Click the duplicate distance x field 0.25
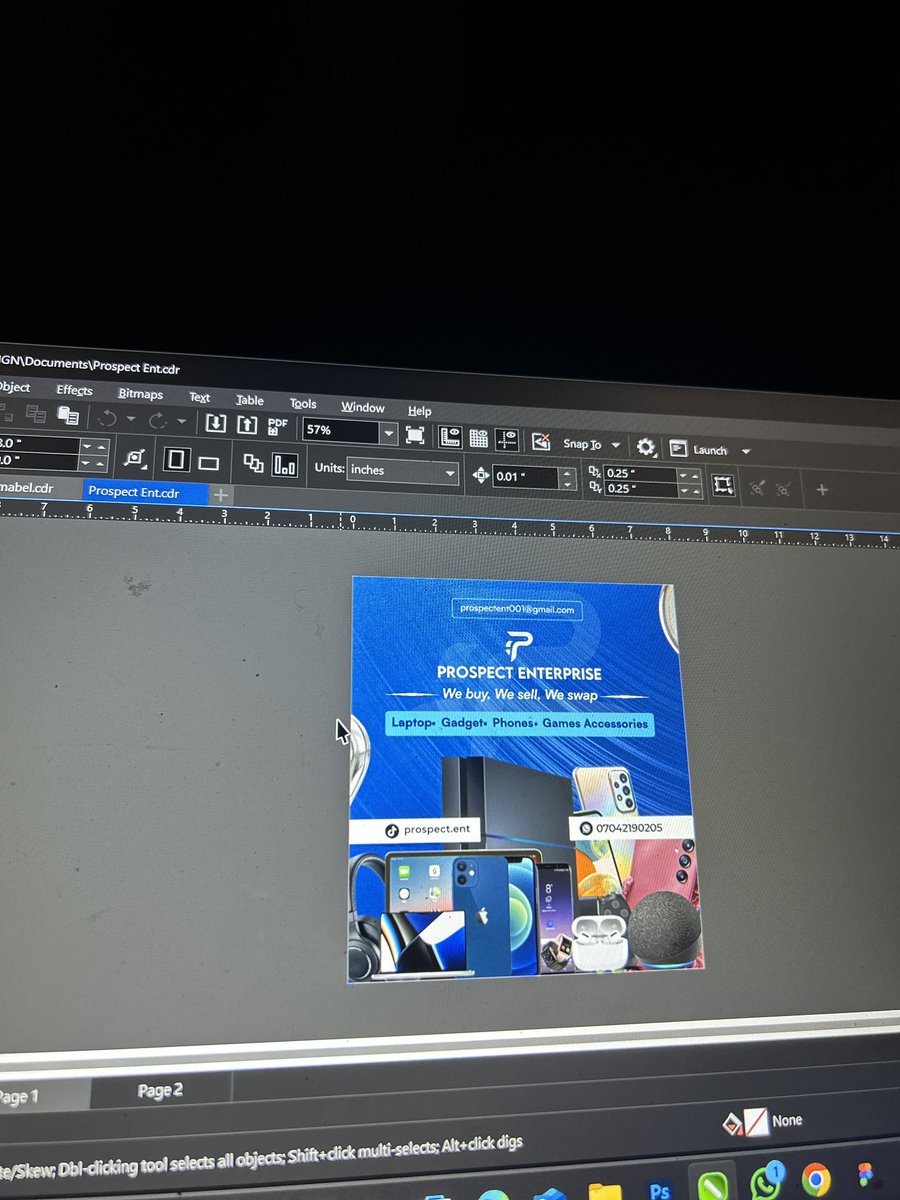 pyautogui.click(x=641, y=473)
